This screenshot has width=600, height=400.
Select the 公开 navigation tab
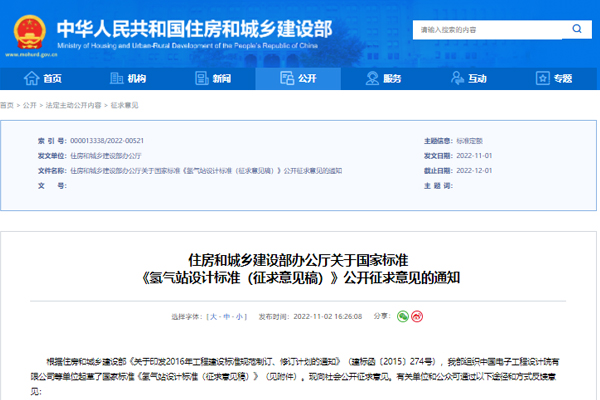coord(299,78)
